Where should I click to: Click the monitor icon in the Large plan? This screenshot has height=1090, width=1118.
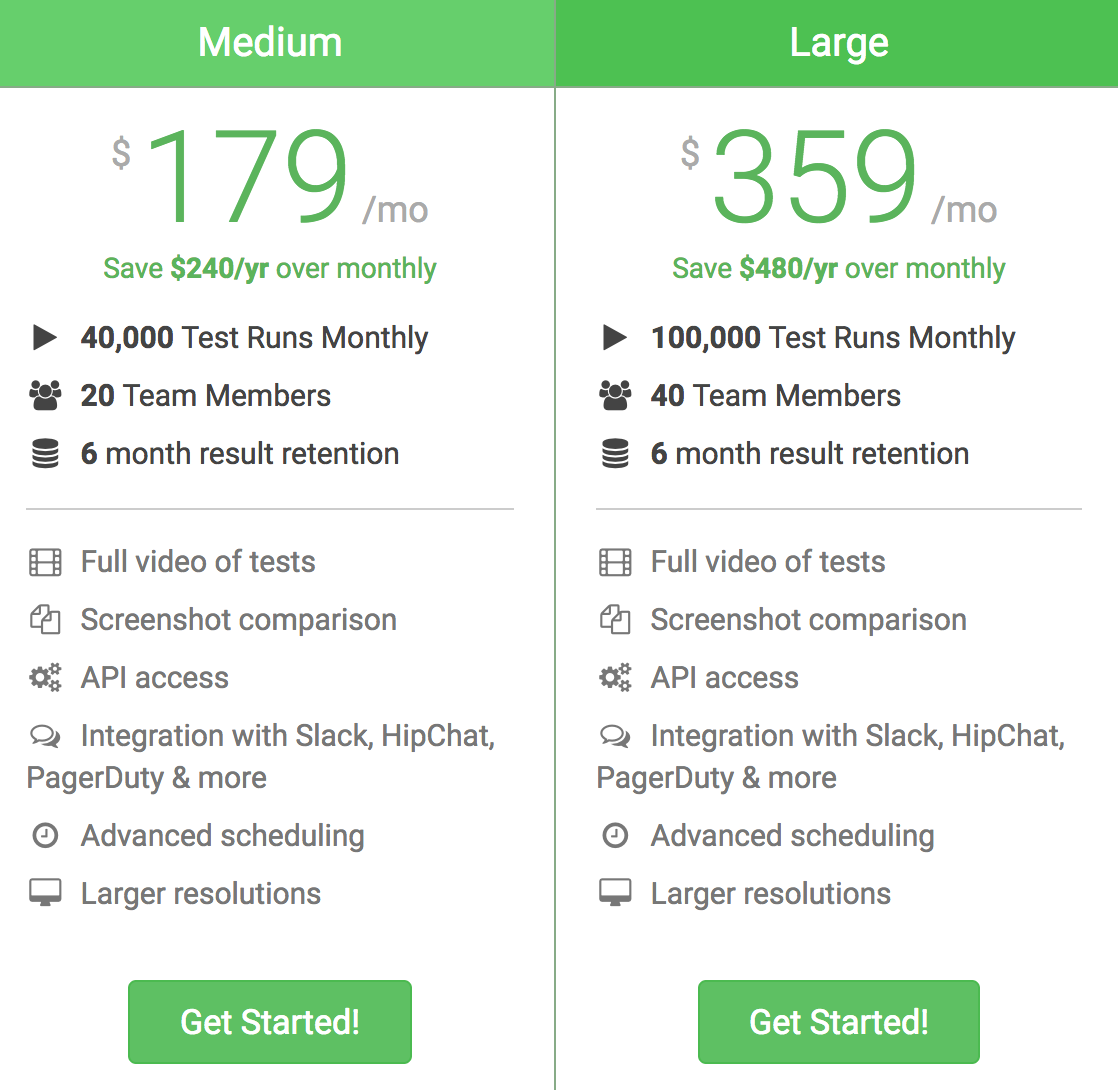pos(615,893)
